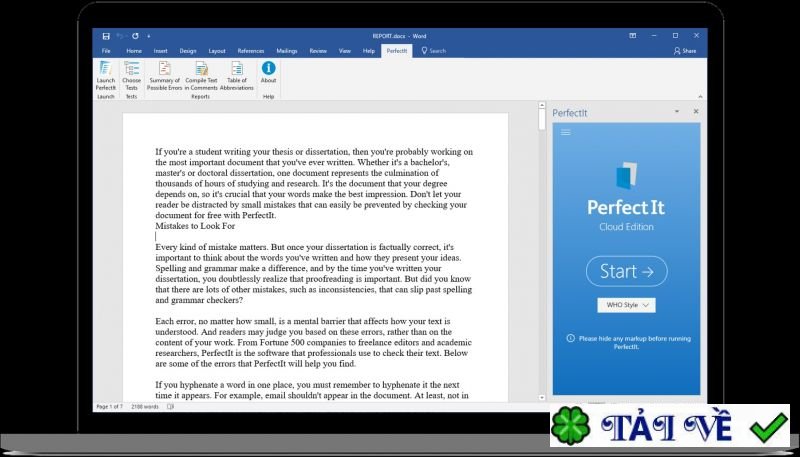Image resolution: width=800 pixels, height=457 pixels.
Task: Click the 2108 words count
Action: coord(145,407)
